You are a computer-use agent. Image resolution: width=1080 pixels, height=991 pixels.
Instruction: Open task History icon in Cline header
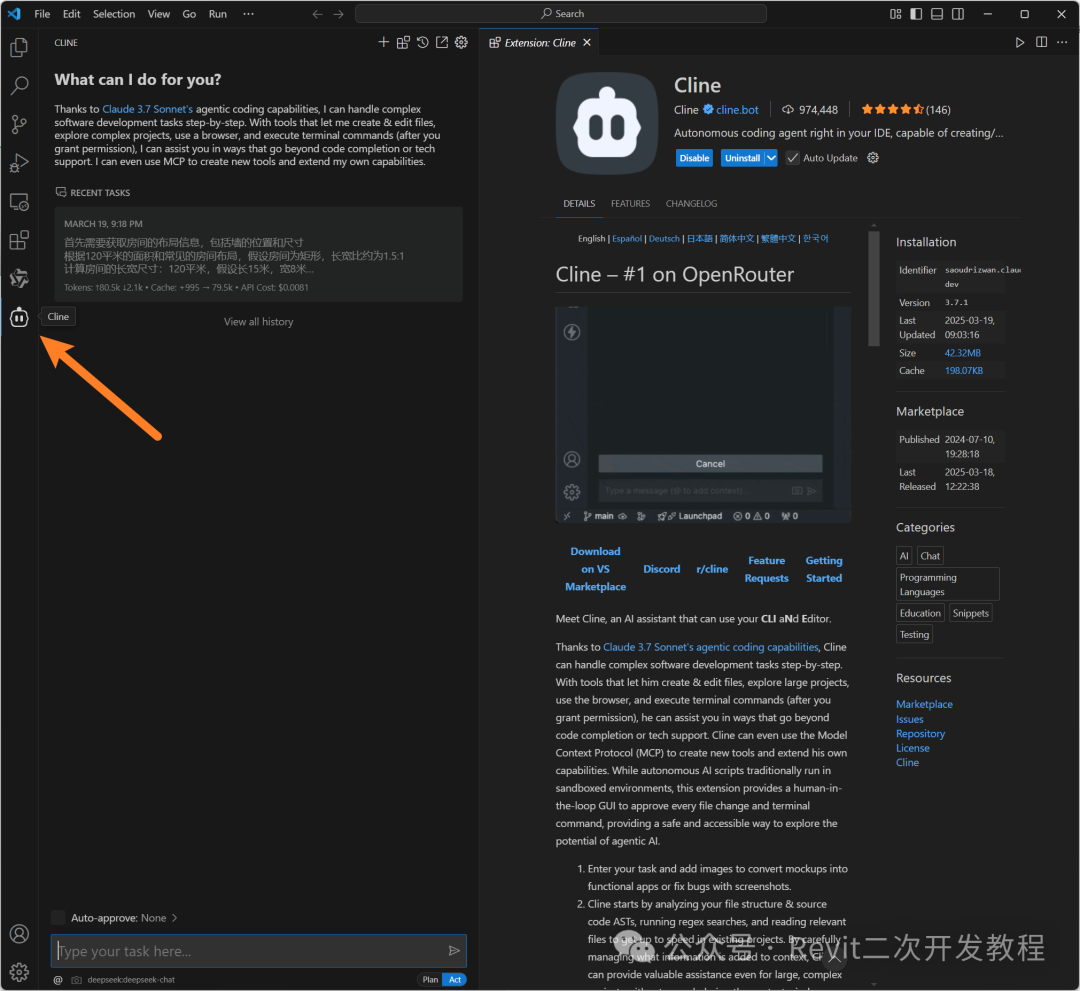(x=422, y=43)
